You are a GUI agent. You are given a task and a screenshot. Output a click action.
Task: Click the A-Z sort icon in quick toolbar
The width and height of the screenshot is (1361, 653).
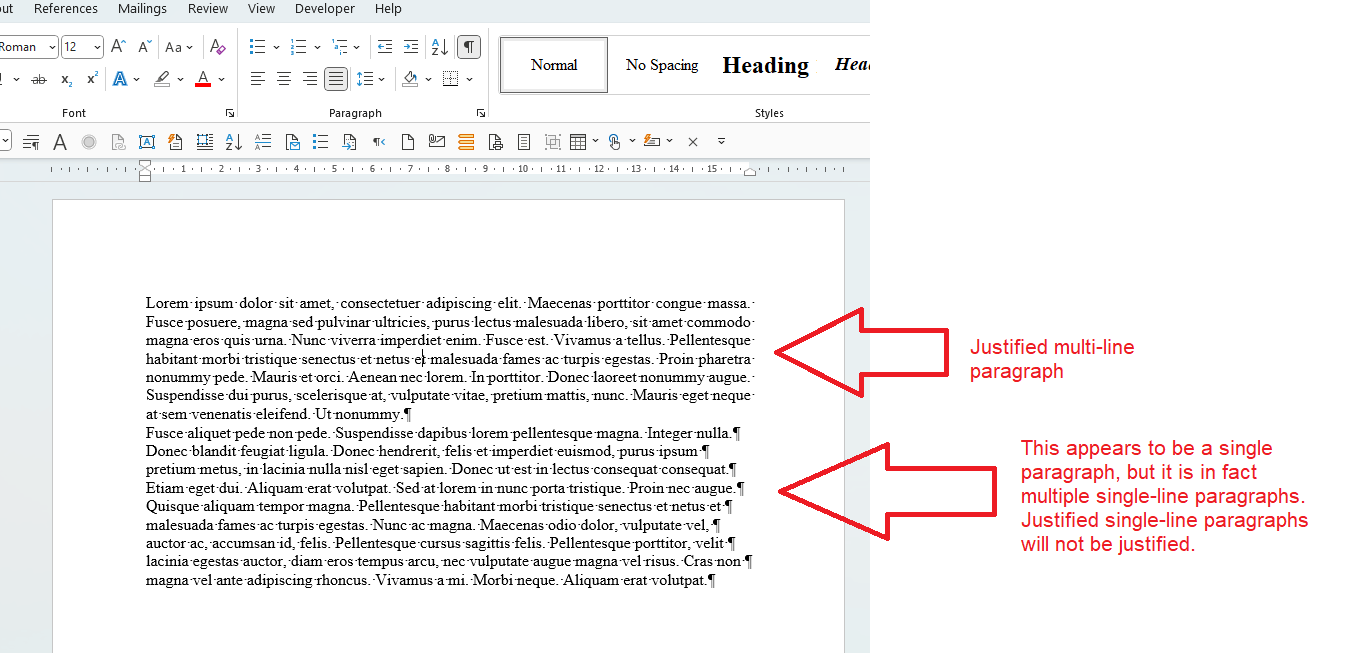233,142
